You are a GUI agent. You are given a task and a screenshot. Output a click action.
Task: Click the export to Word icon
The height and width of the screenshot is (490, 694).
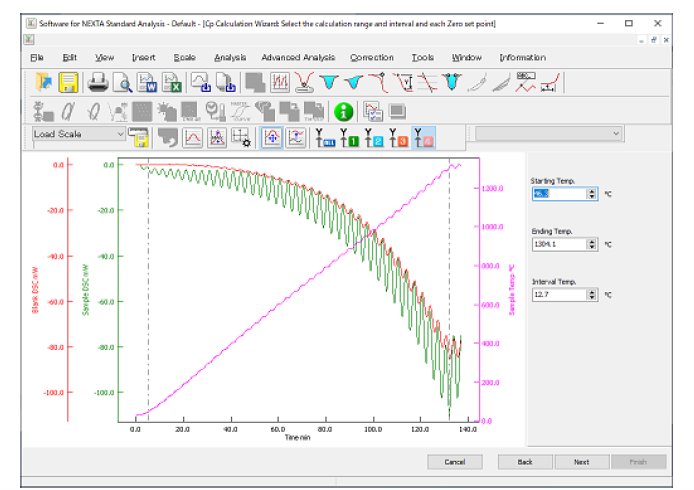[x=146, y=83]
